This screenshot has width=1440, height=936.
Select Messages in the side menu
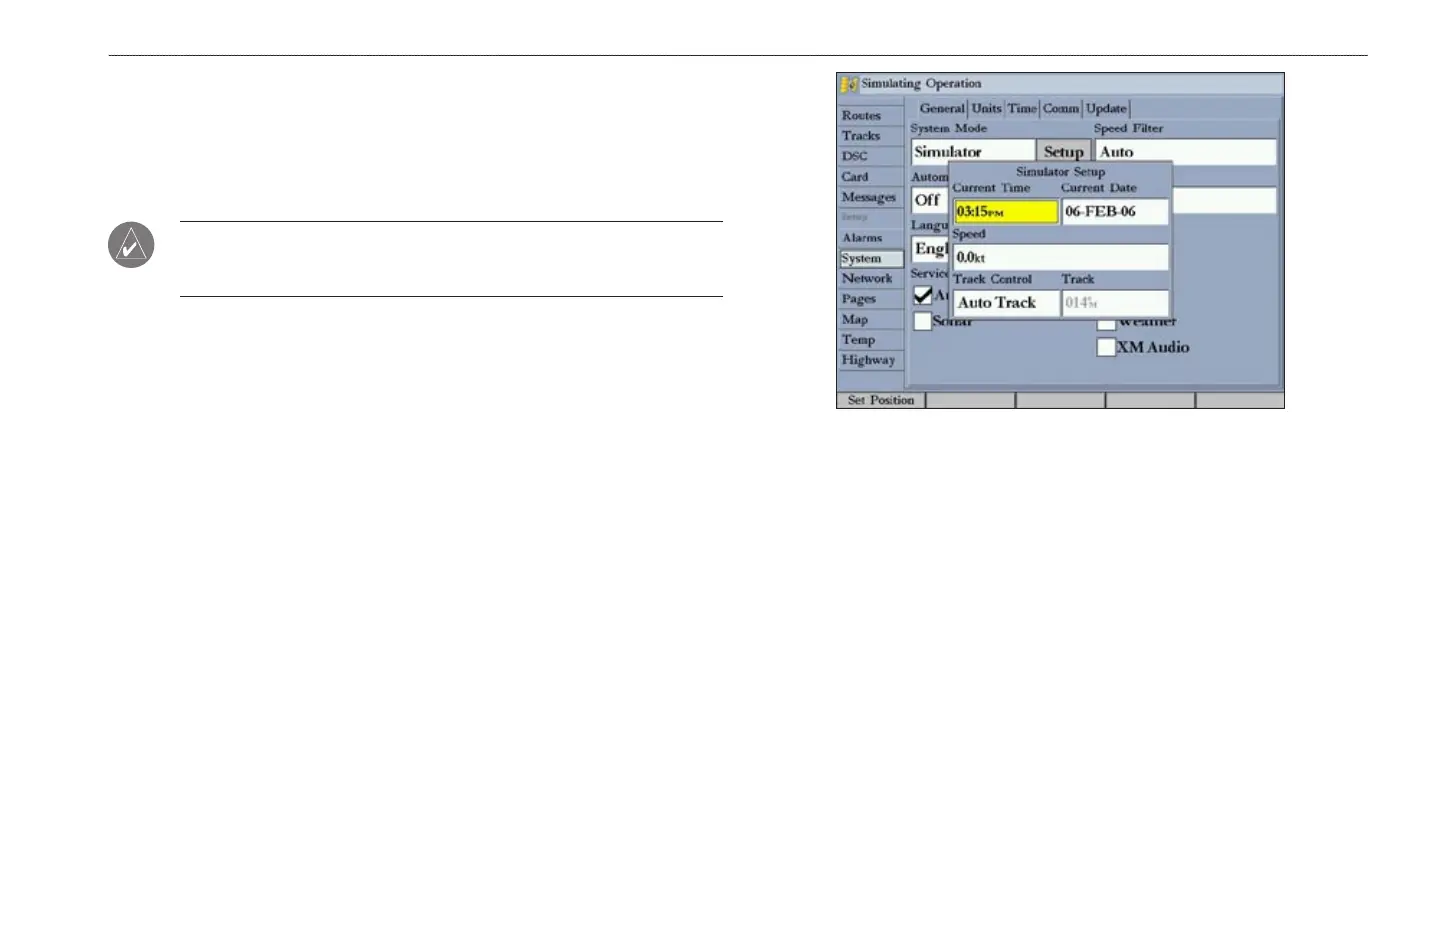coord(871,197)
